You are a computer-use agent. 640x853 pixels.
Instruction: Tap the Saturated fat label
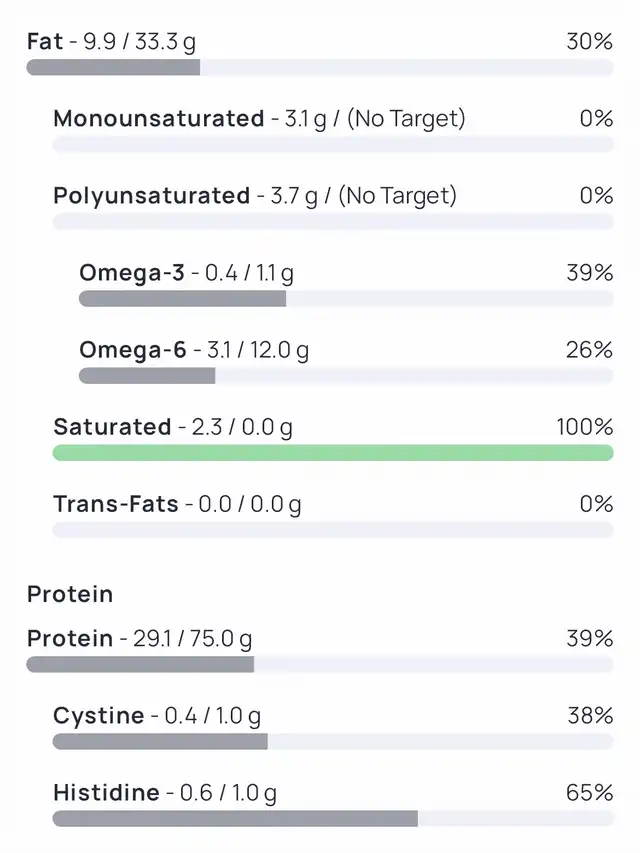(x=172, y=427)
